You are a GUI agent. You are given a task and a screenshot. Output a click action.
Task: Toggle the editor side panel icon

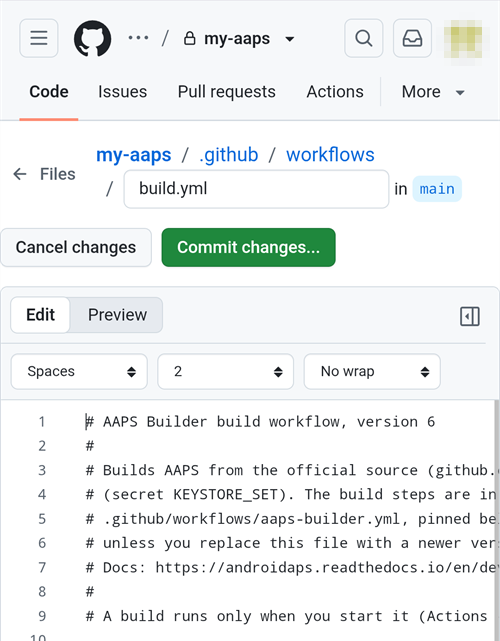pos(470,316)
